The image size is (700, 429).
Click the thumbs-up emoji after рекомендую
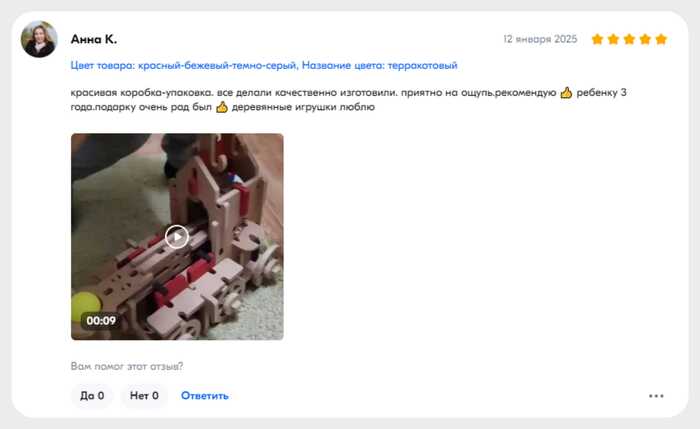[x=566, y=93]
